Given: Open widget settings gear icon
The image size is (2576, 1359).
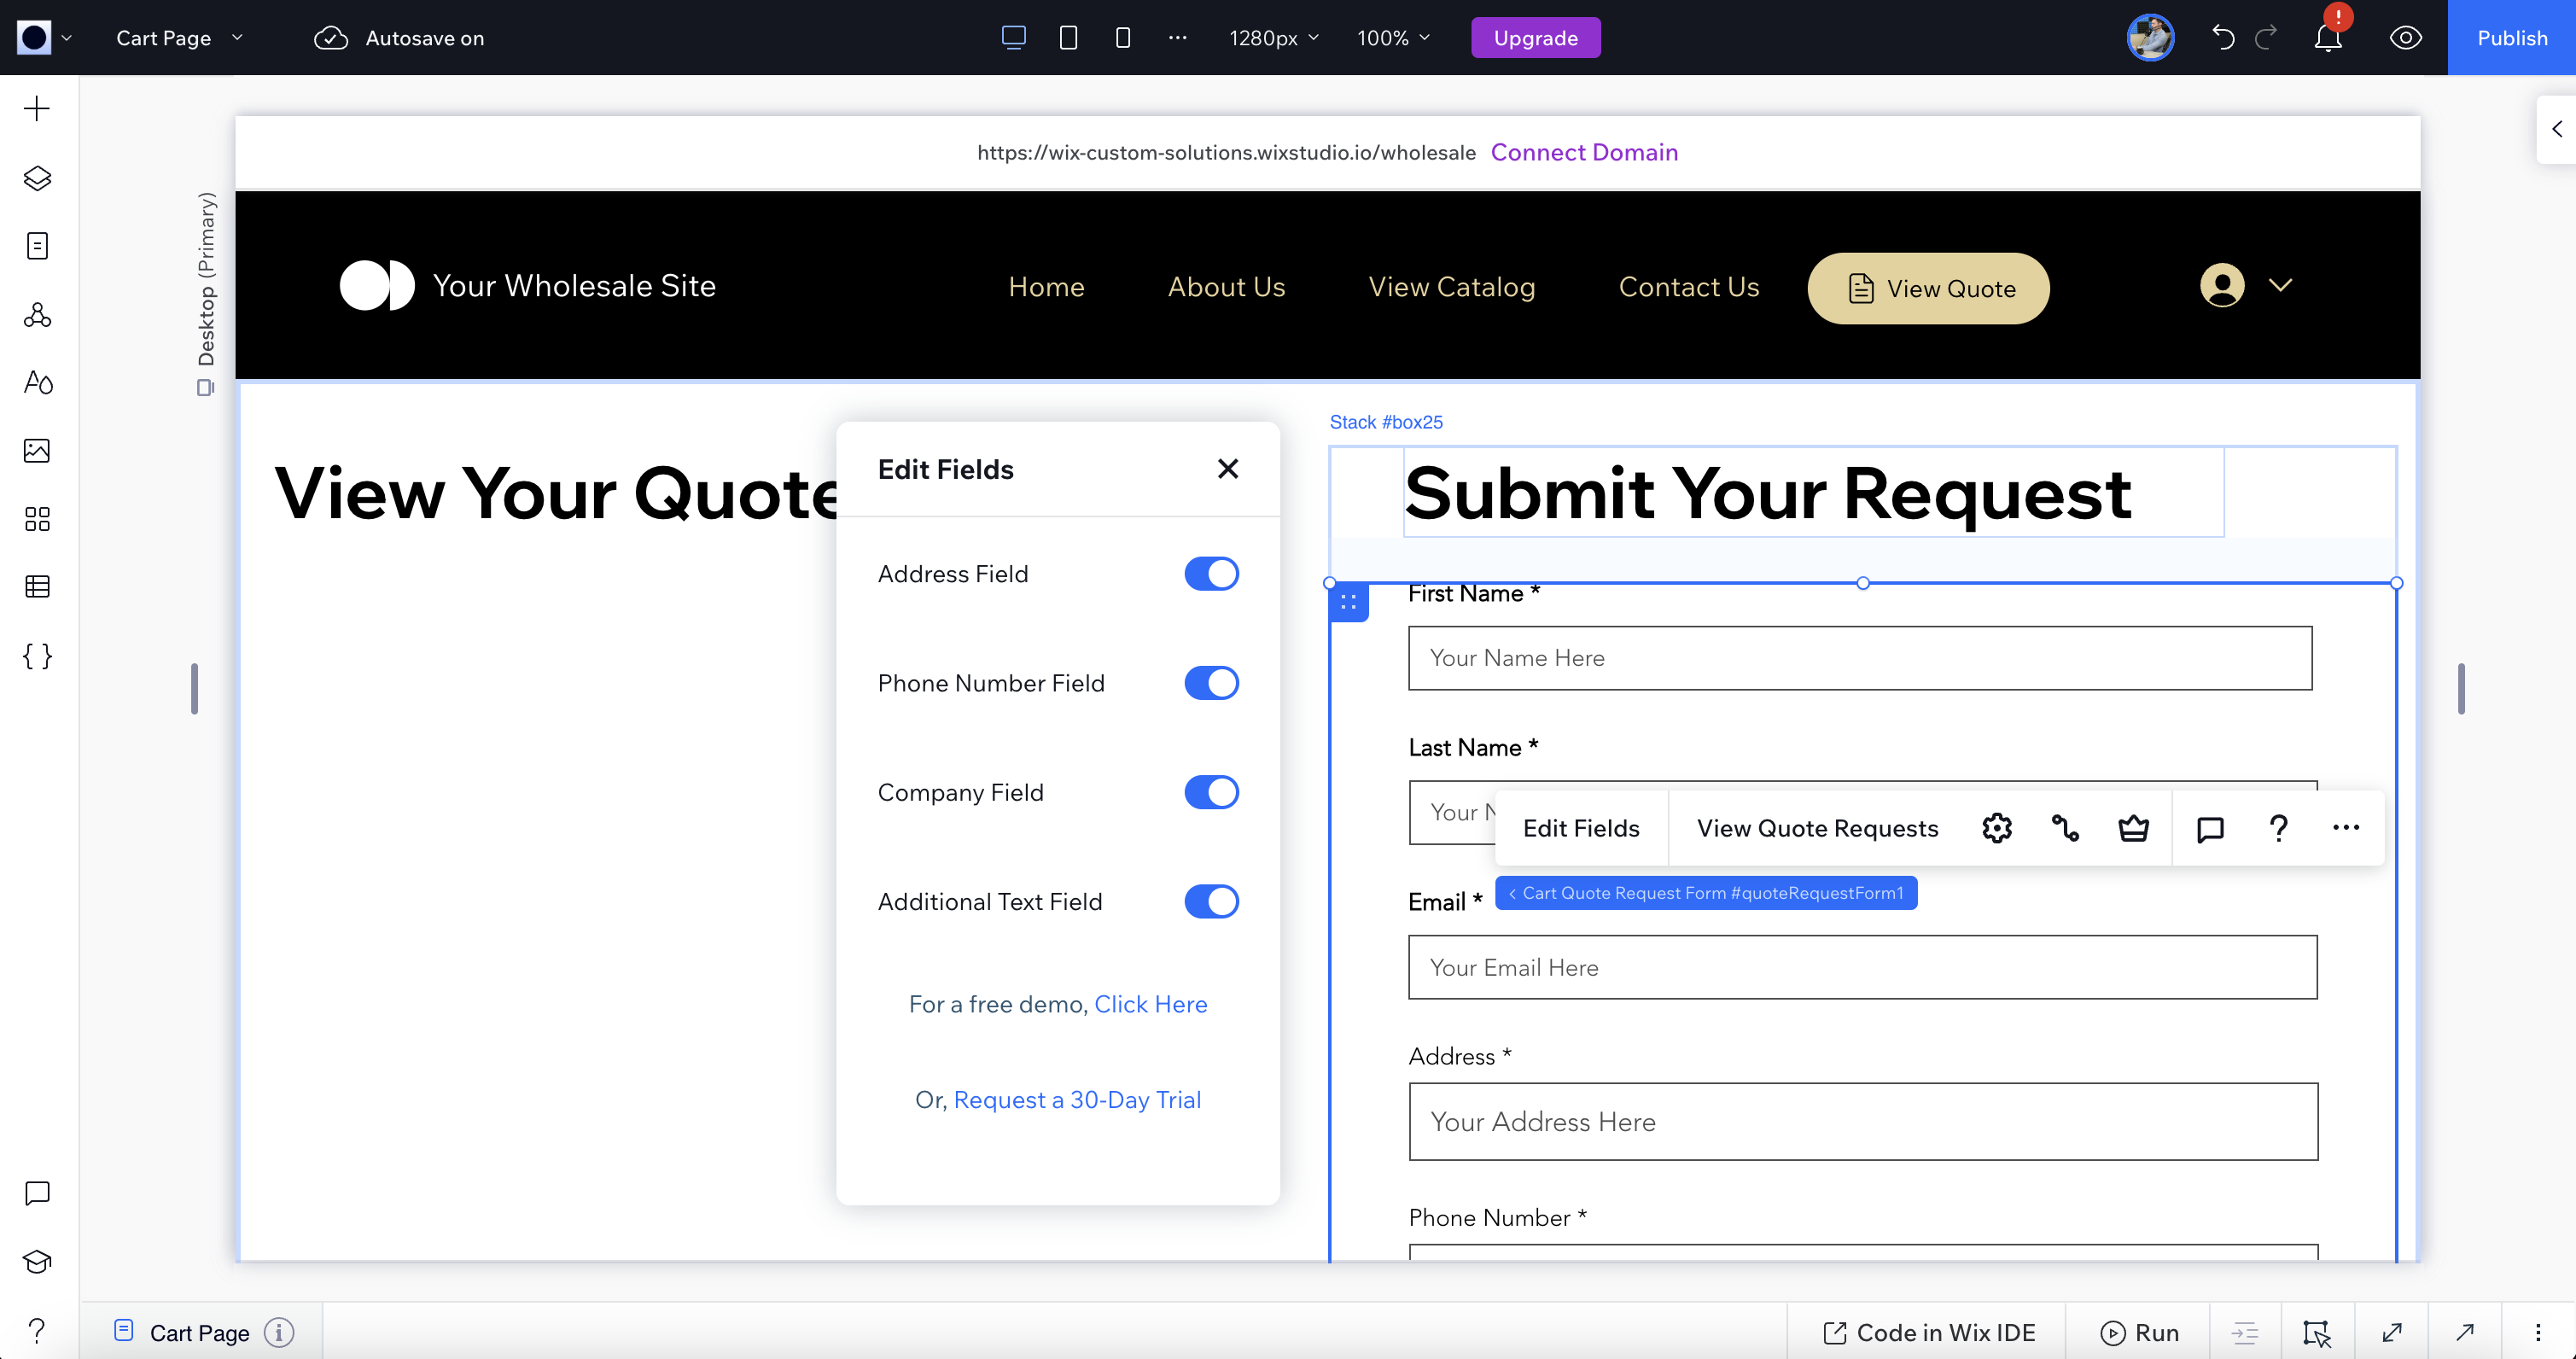Looking at the screenshot, I should pyautogui.click(x=1996, y=828).
